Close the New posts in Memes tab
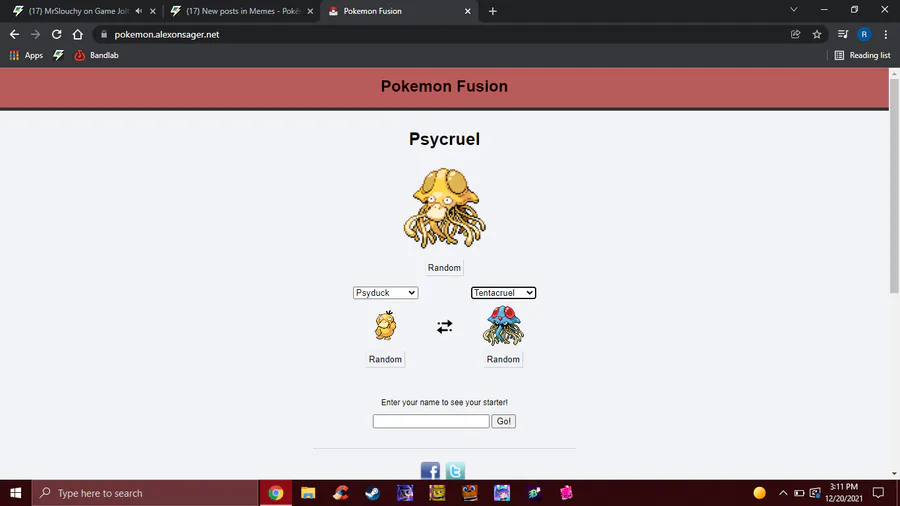Viewport: 900px width, 506px height. click(310, 11)
